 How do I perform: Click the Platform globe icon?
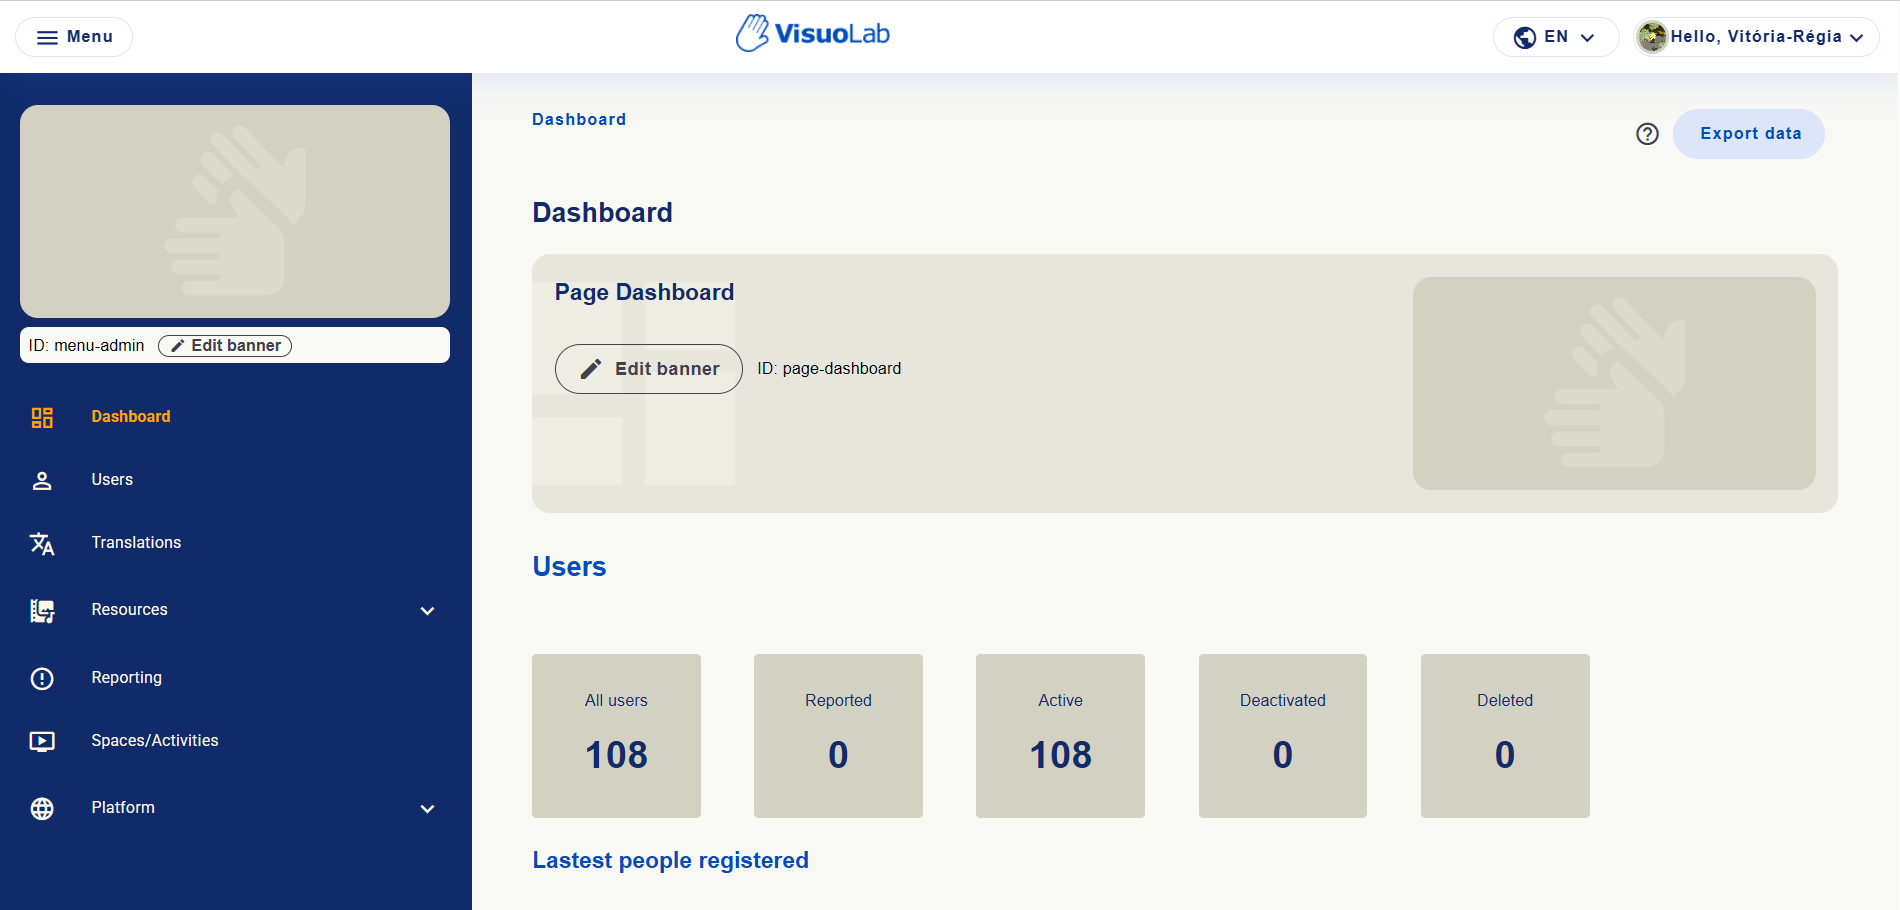tap(42, 808)
